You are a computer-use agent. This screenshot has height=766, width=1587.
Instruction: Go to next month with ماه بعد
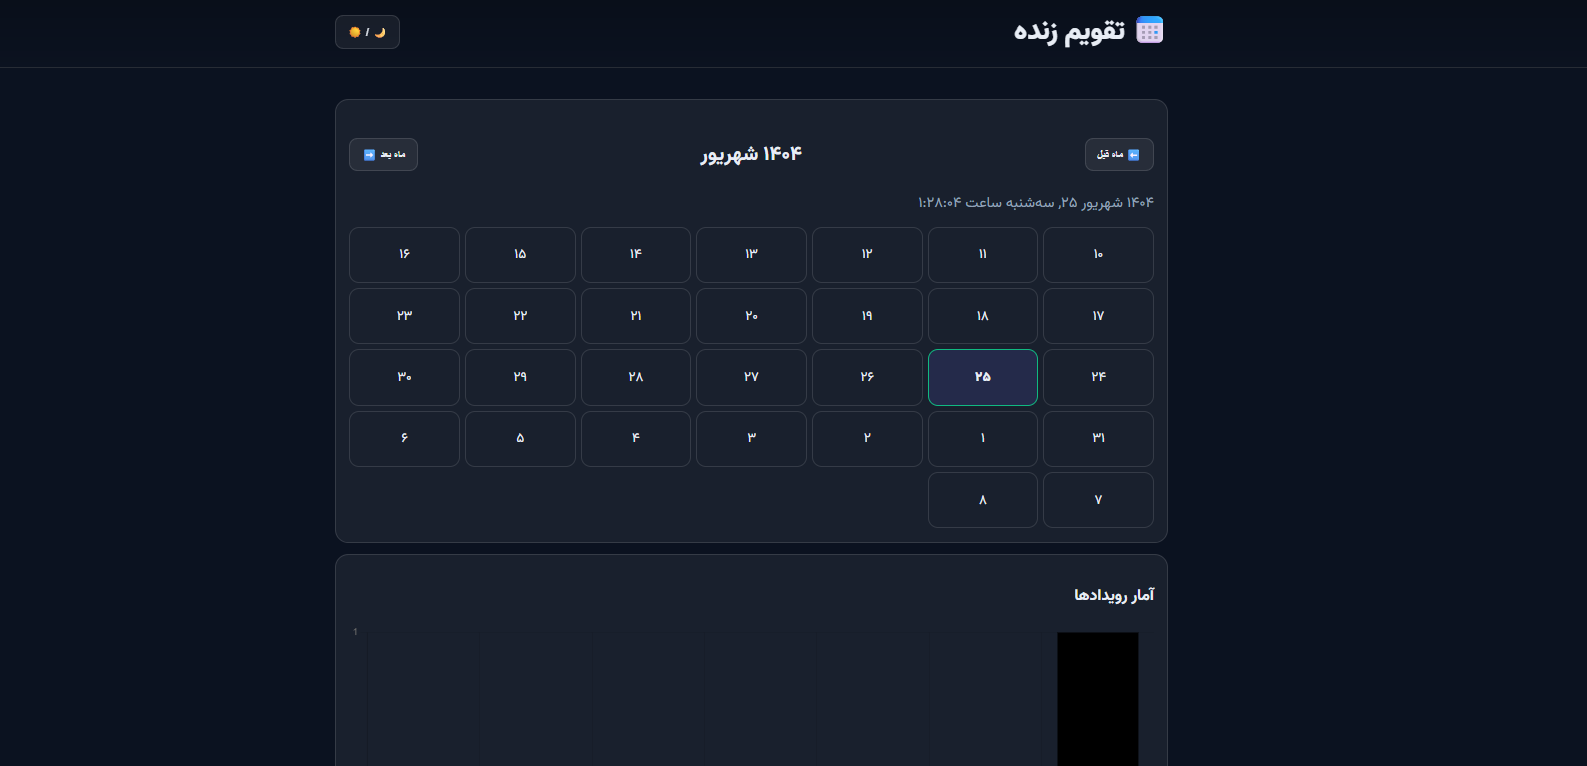tap(383, 154)
